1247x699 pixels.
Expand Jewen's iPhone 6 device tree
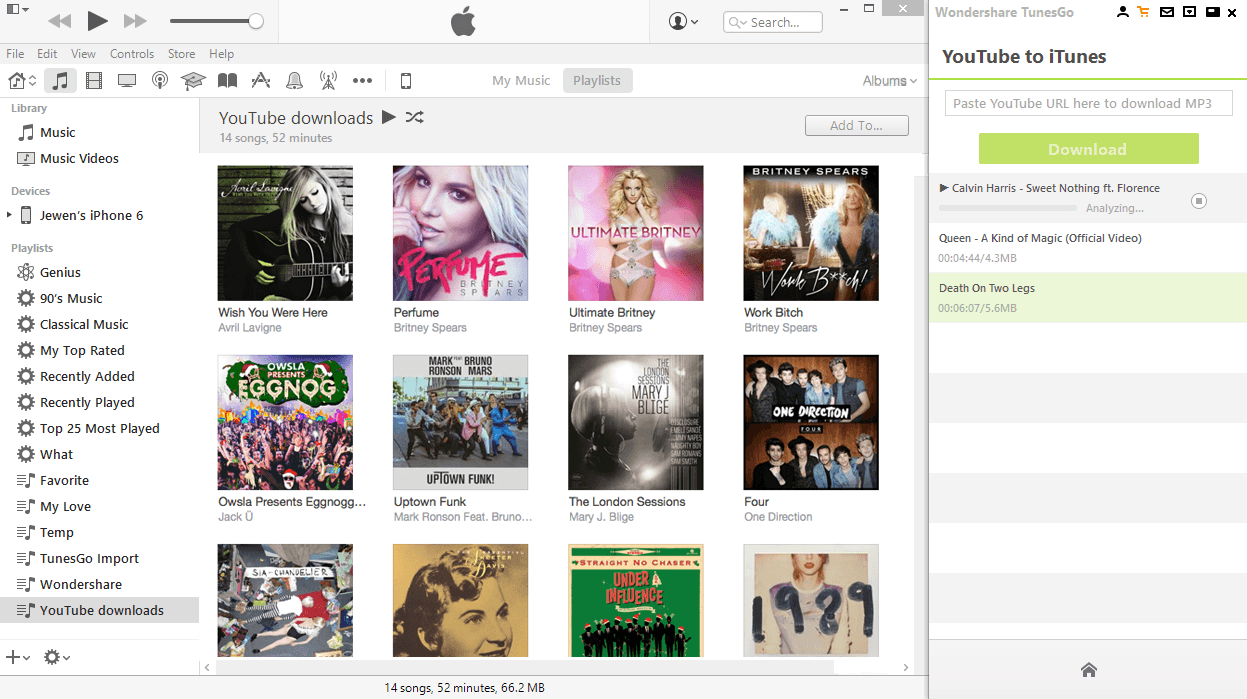[10, 215]
